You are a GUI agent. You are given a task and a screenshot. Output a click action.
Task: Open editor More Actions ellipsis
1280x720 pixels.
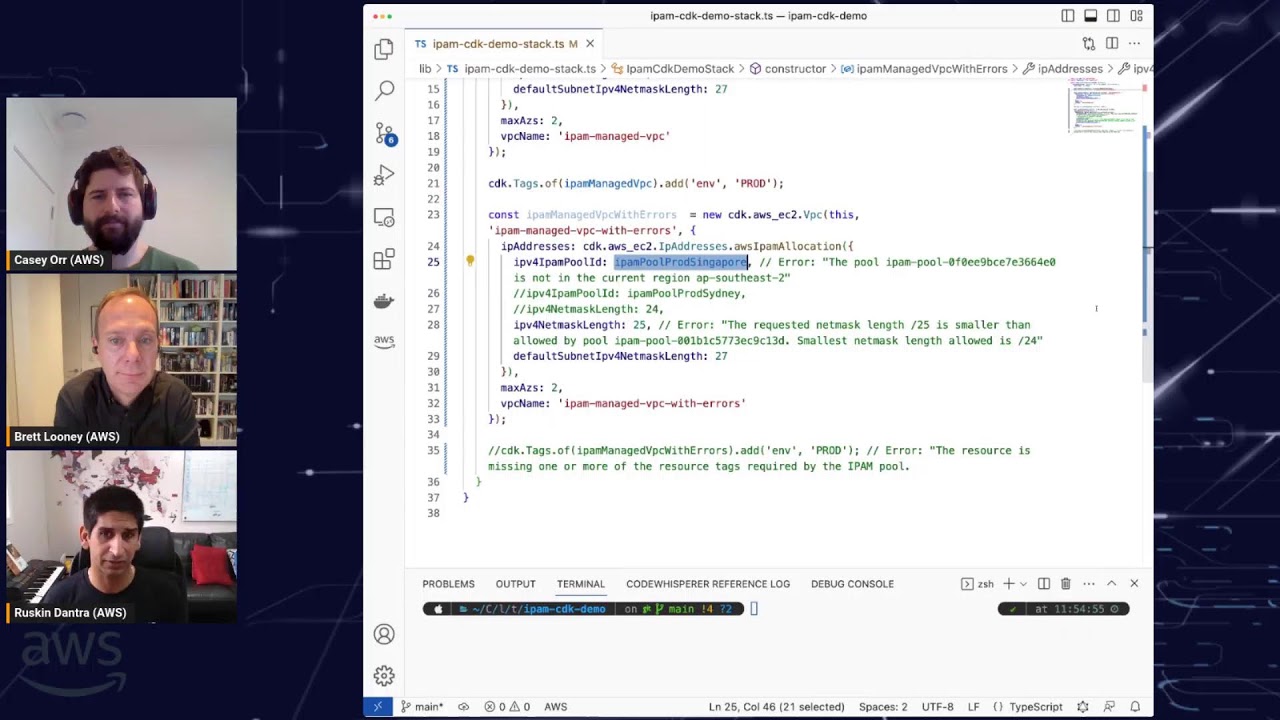point(1134,44)
